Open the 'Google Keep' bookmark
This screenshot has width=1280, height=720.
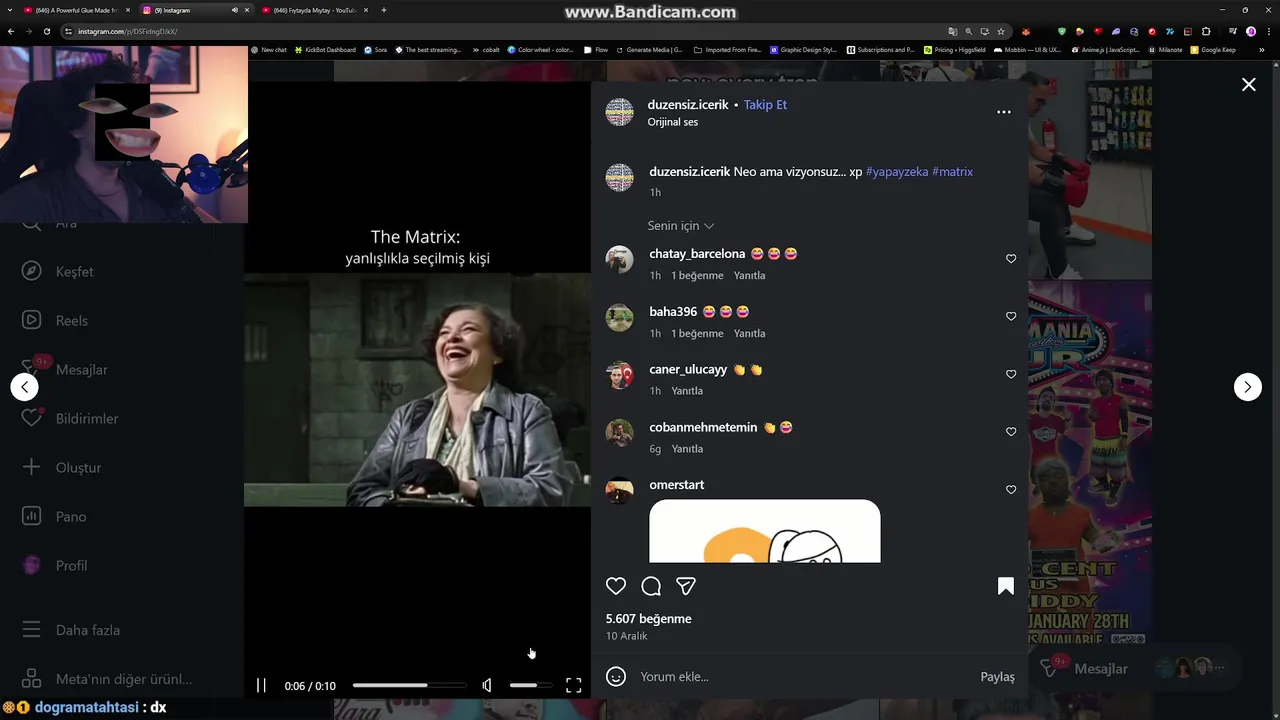point(1213,49)
